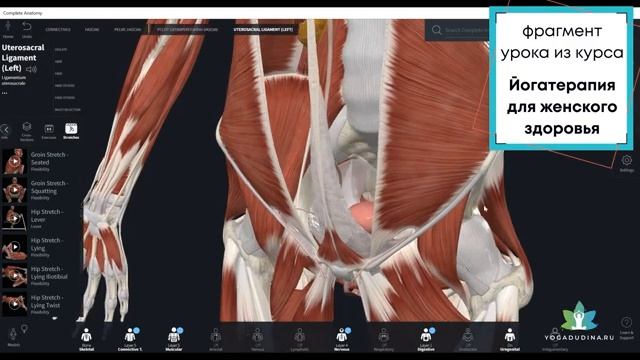Play the Uterosacral Ligament pronunciation audio
Image resolution: width=640 pixels, height=360 pixels.
(x=31, y=69)
